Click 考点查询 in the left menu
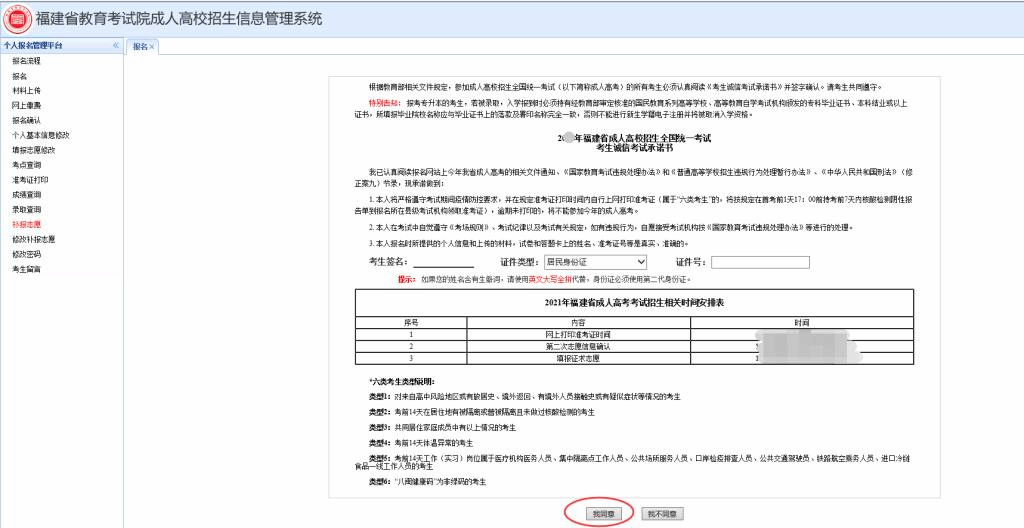This screenshot has height=528, width=1024. coord(26,165)
